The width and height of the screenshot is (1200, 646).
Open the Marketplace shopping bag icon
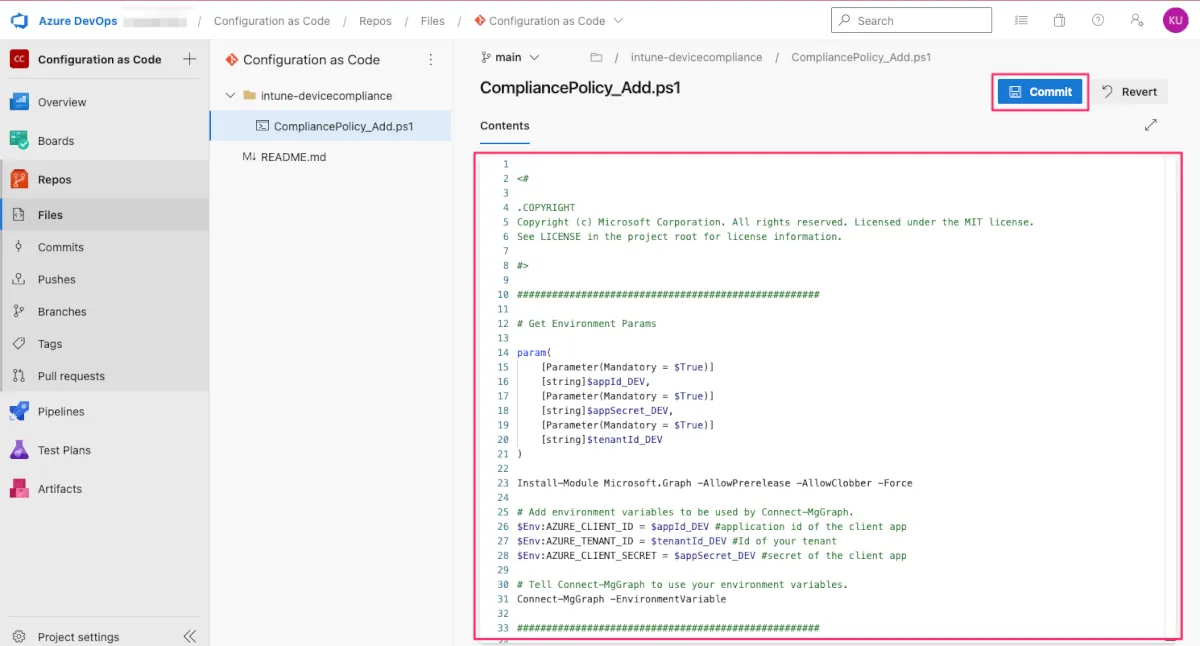pyautogui.click(x=1059, y=20)
